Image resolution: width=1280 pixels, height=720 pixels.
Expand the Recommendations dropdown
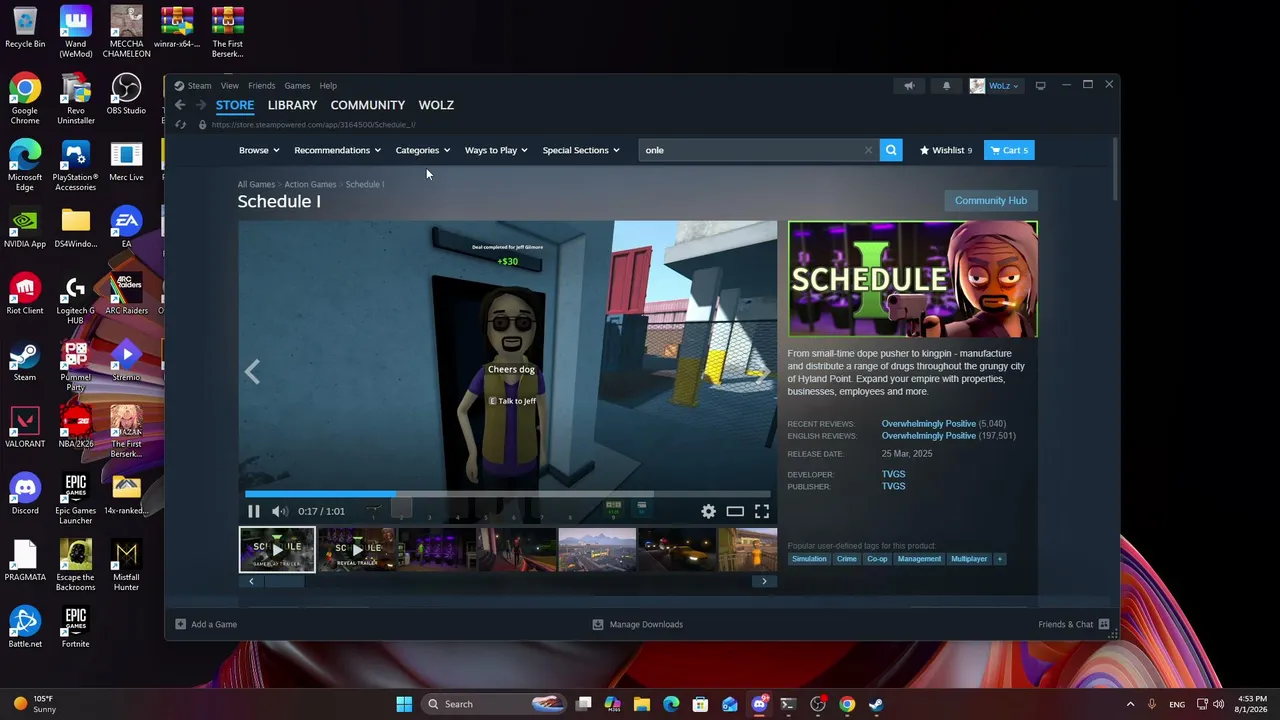click(x=337, y=150)
